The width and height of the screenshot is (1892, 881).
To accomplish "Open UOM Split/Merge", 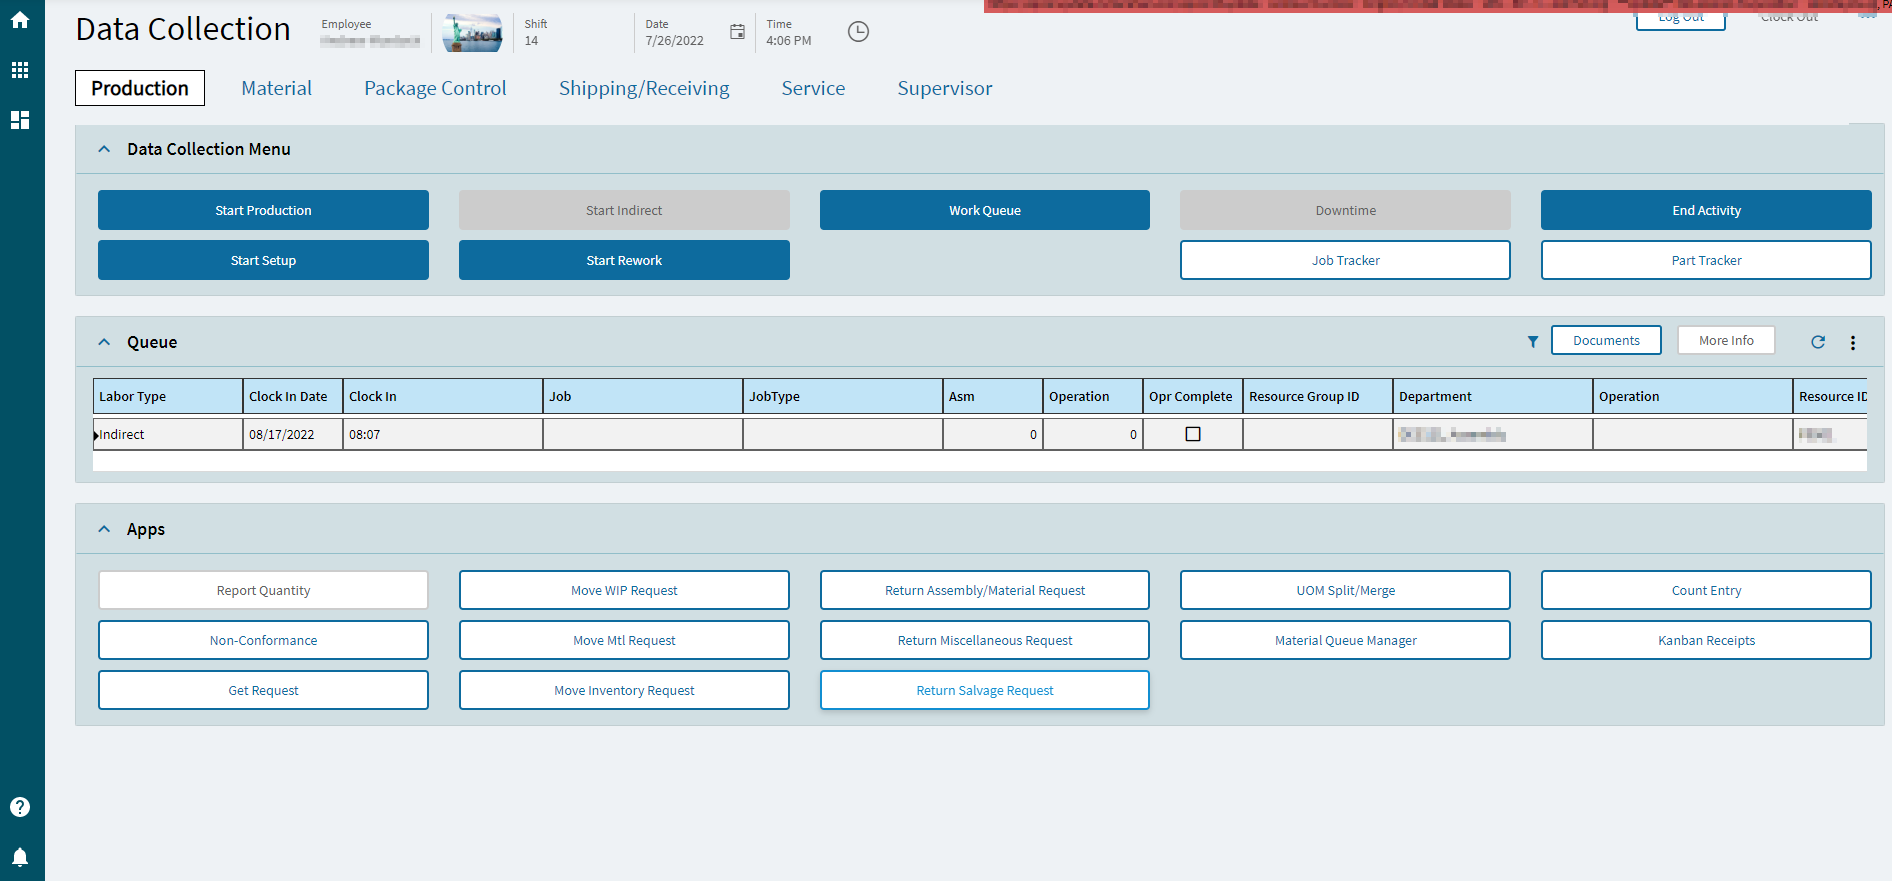I will coord(1345,590).
